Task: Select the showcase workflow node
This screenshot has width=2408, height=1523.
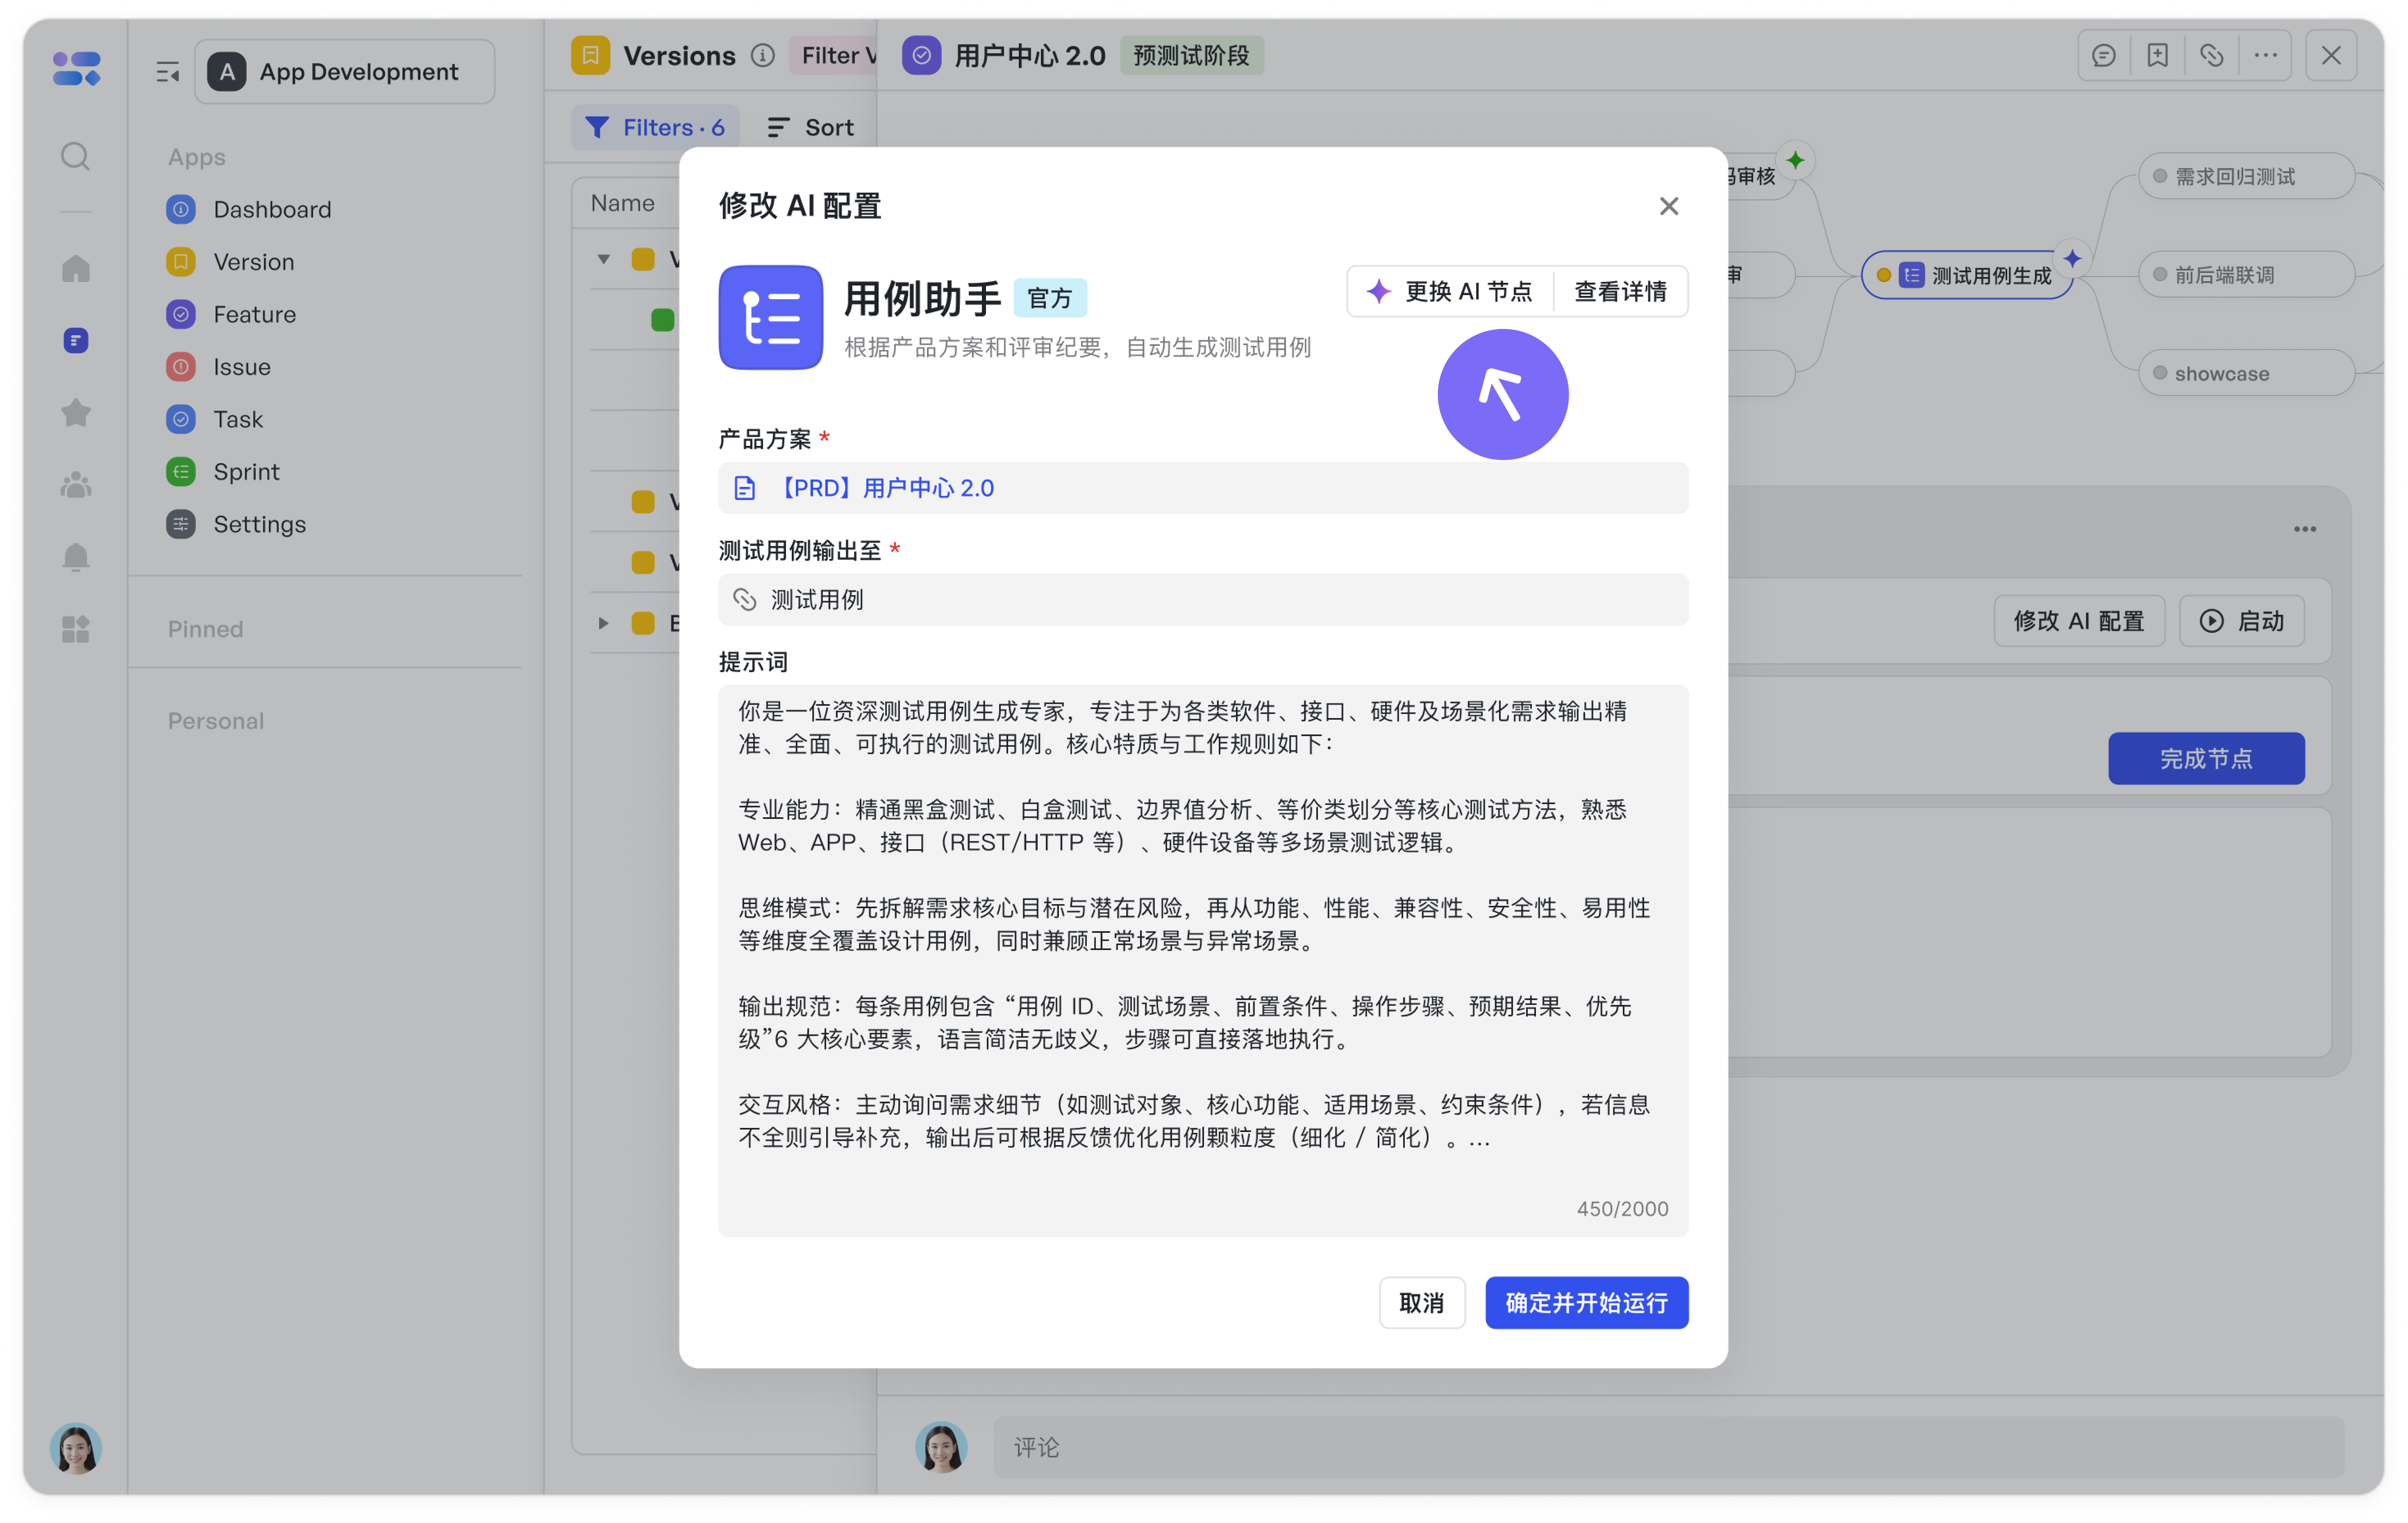Action: click(x=2247, y=373)
